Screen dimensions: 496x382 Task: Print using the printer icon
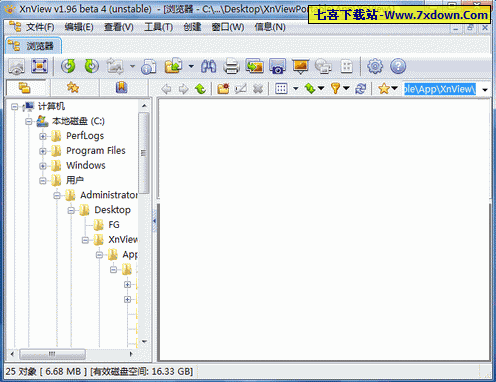[x=231, y=66]
